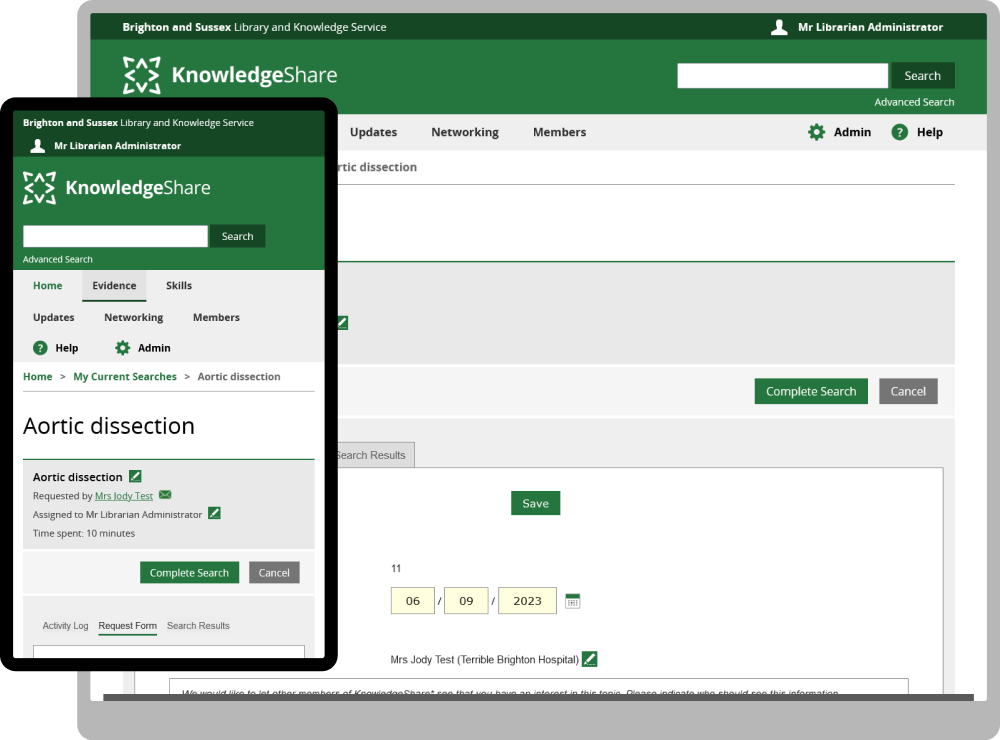
Task: Open mobile Help question mark icon
Action: coord(40,348)
